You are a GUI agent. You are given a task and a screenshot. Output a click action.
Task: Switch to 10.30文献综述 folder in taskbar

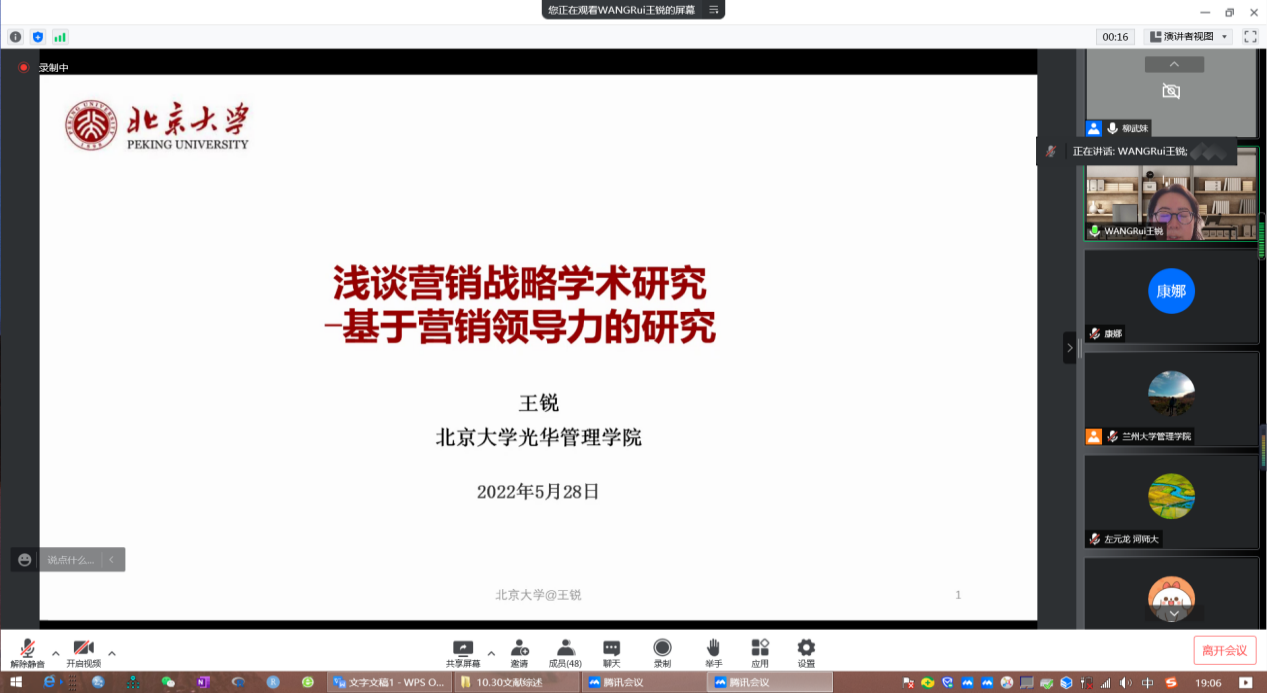[518, 683]
